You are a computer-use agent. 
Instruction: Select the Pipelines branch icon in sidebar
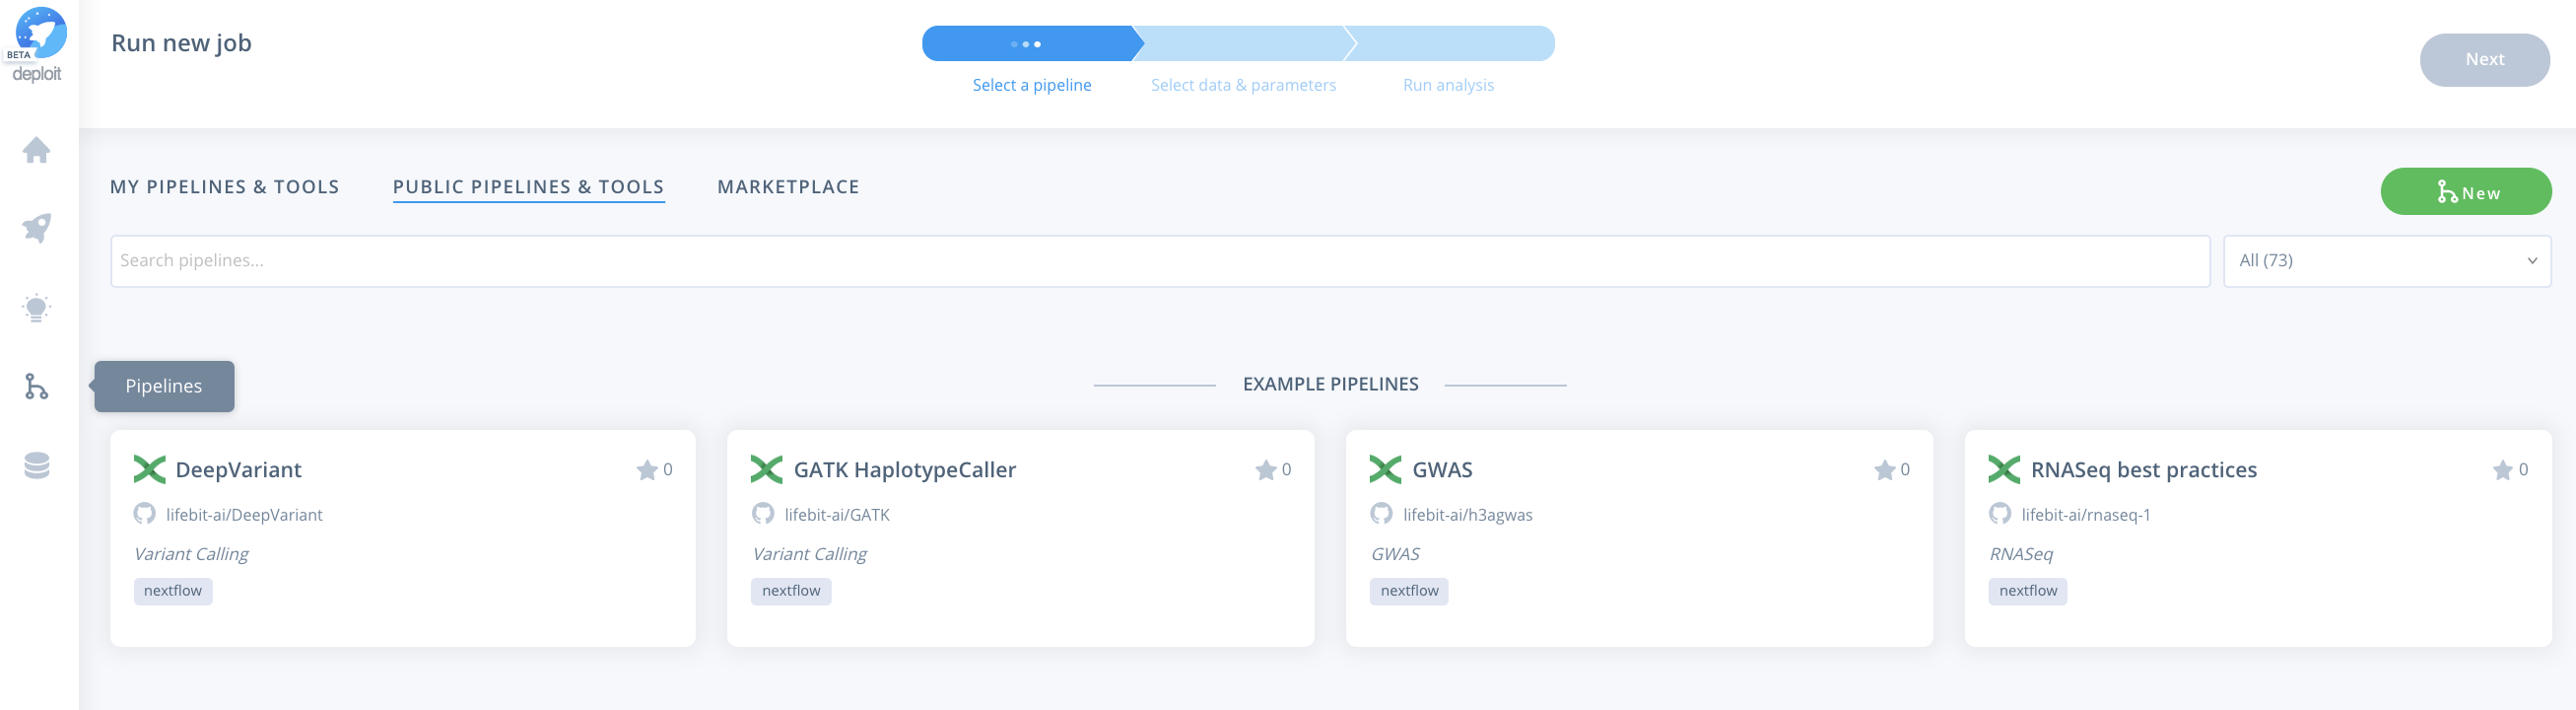(x=37, y=387)
